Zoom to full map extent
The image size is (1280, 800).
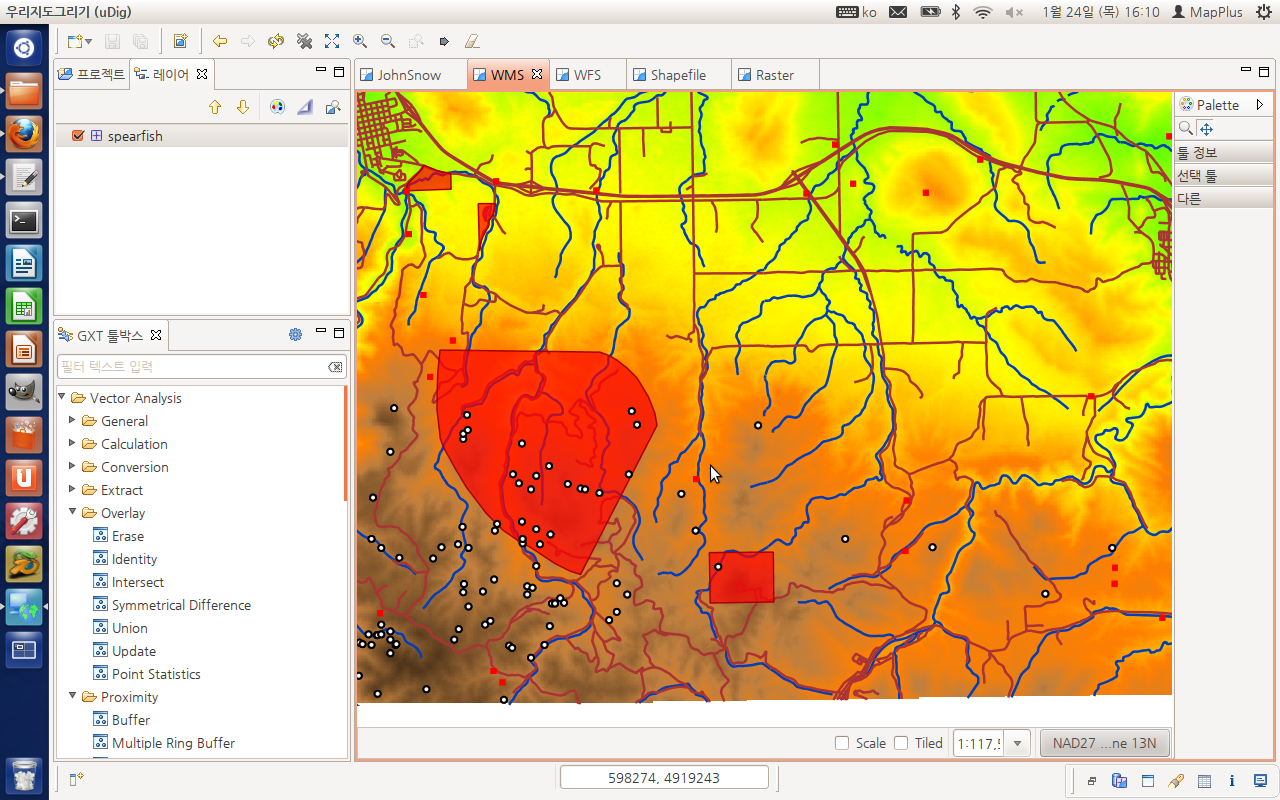pos(332,42)
